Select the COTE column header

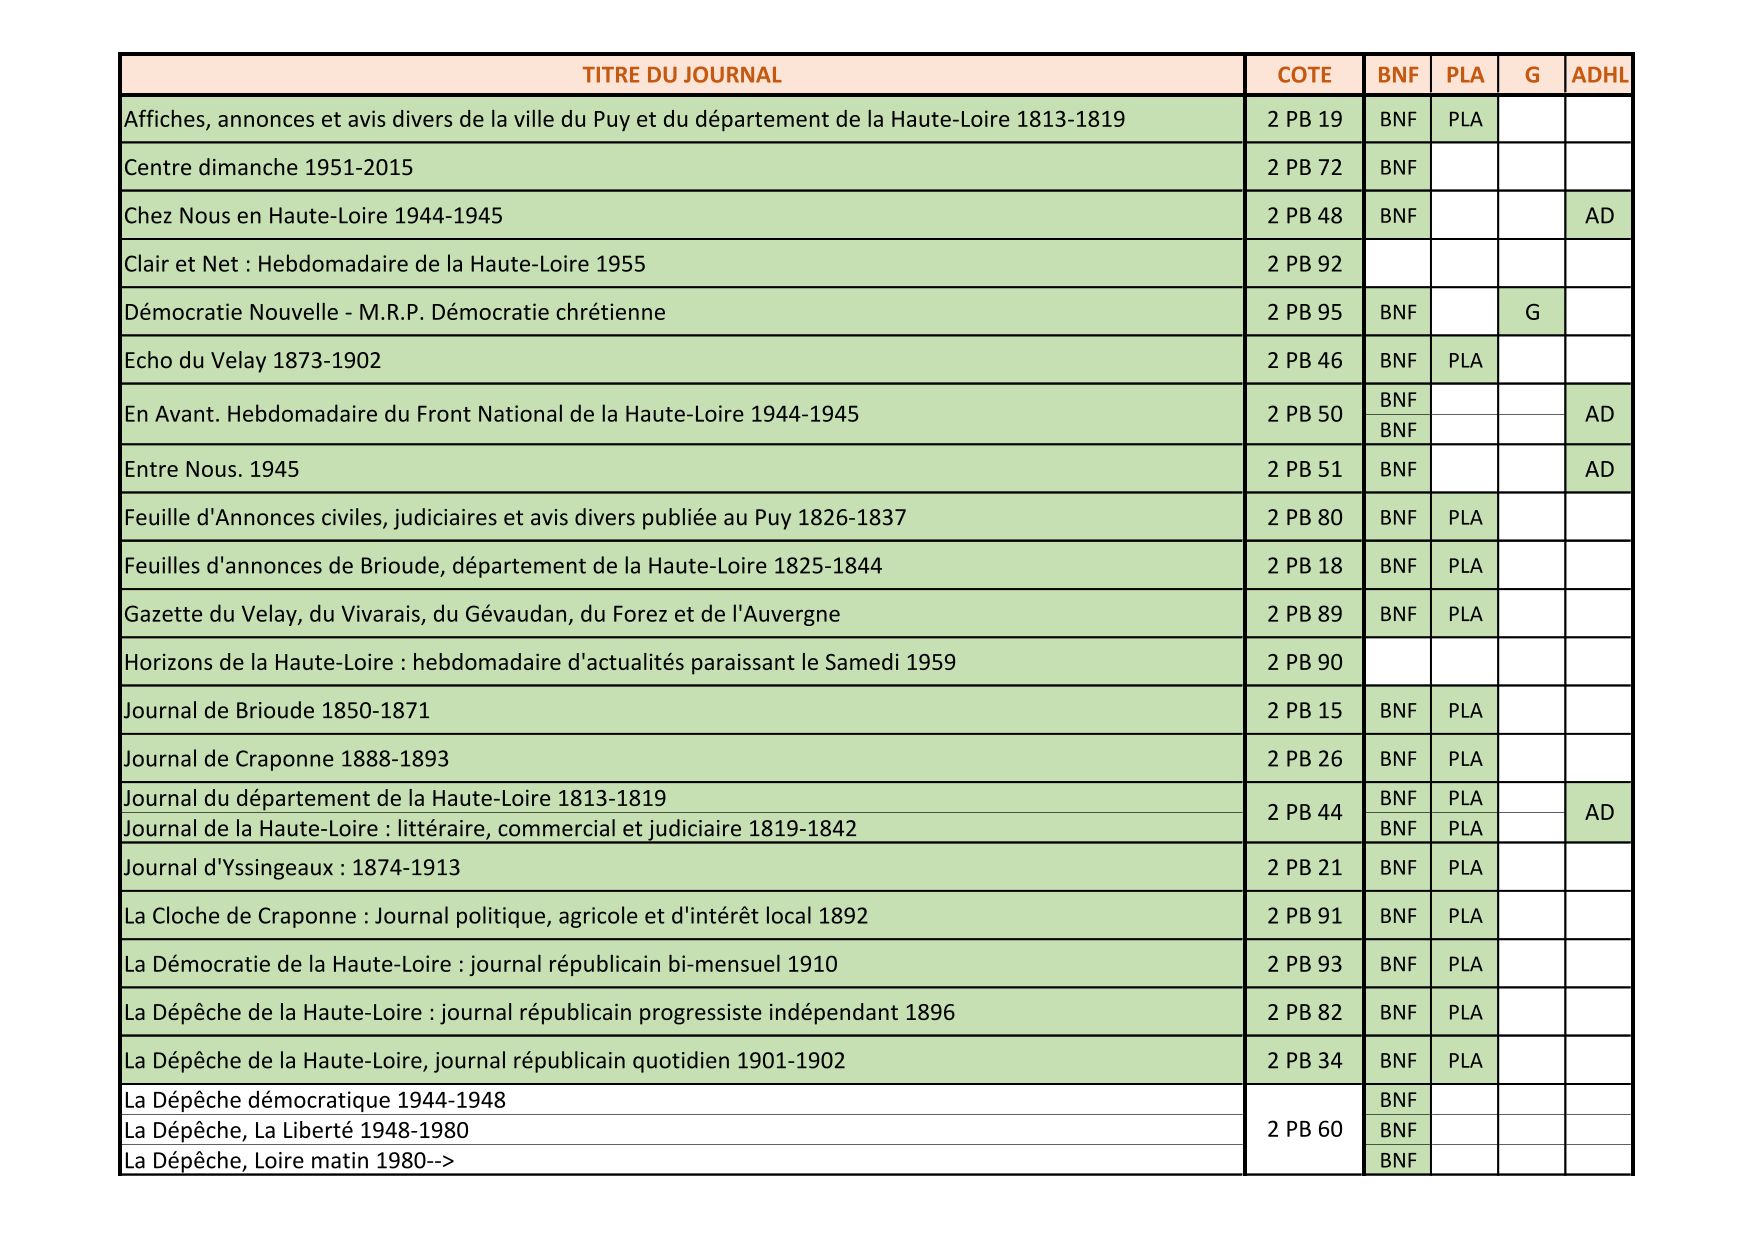click(x=1304, y=75)
